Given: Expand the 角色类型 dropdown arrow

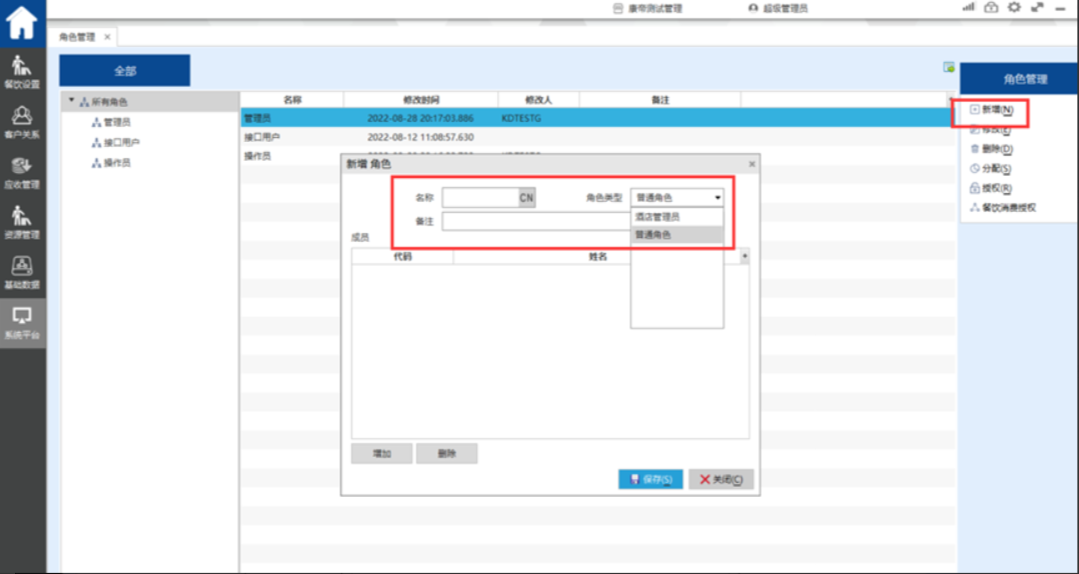Looking at the screenshot, I should click(717, 198).
